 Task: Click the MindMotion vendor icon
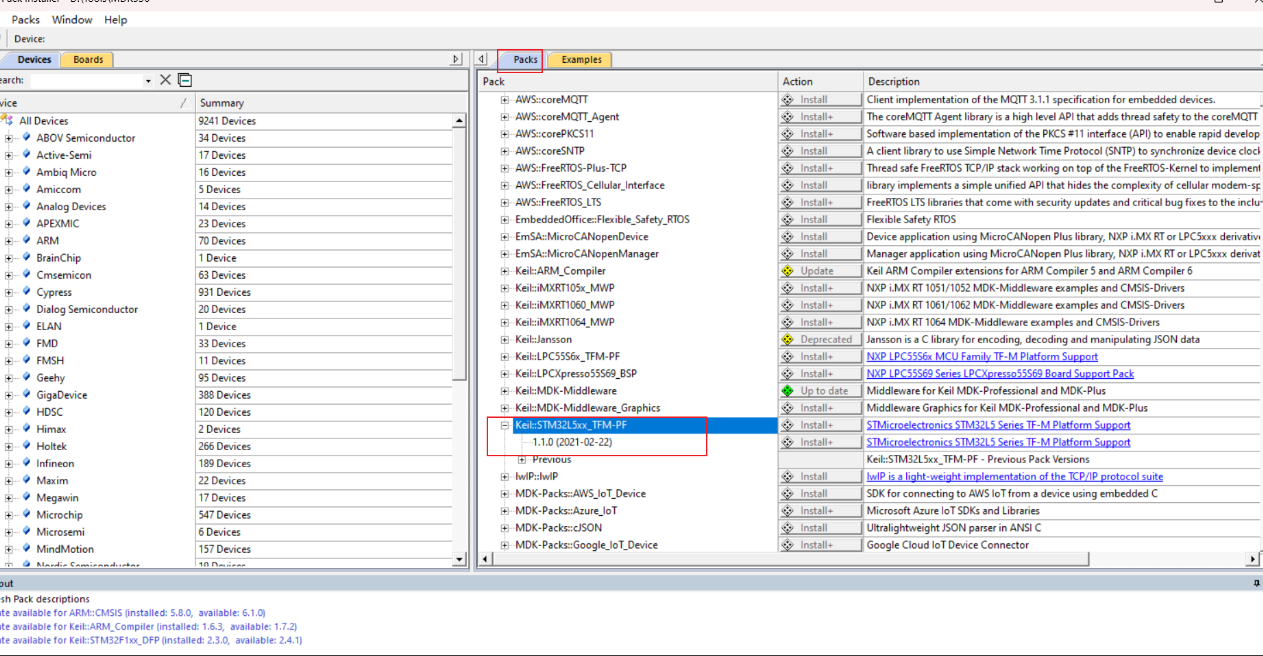point(26,549)
